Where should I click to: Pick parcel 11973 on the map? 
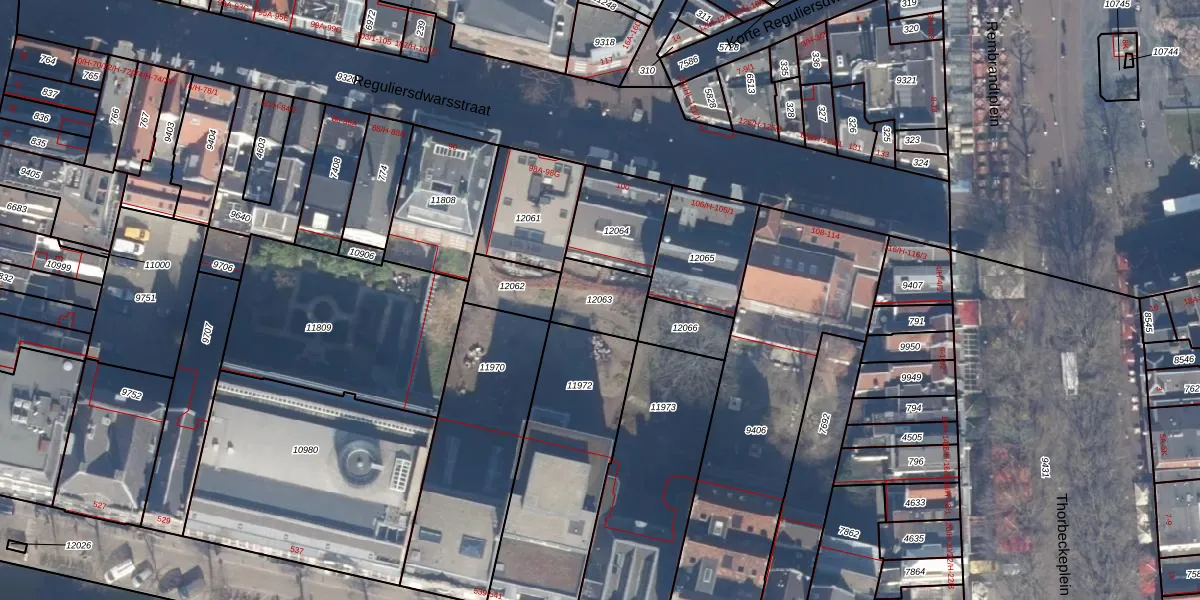pos(663,407)
